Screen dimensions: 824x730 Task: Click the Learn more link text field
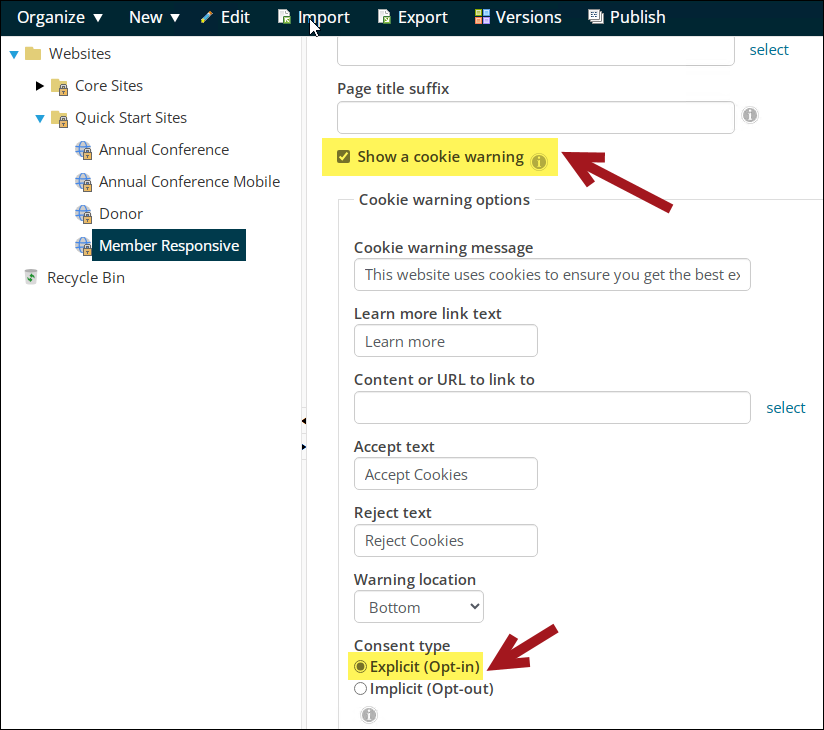[x=446, y=341]
